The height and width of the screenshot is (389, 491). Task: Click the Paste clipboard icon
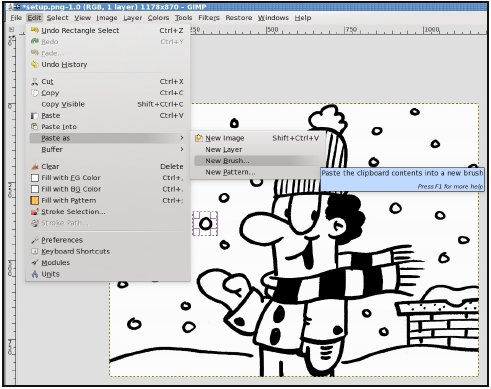[34, 116]
